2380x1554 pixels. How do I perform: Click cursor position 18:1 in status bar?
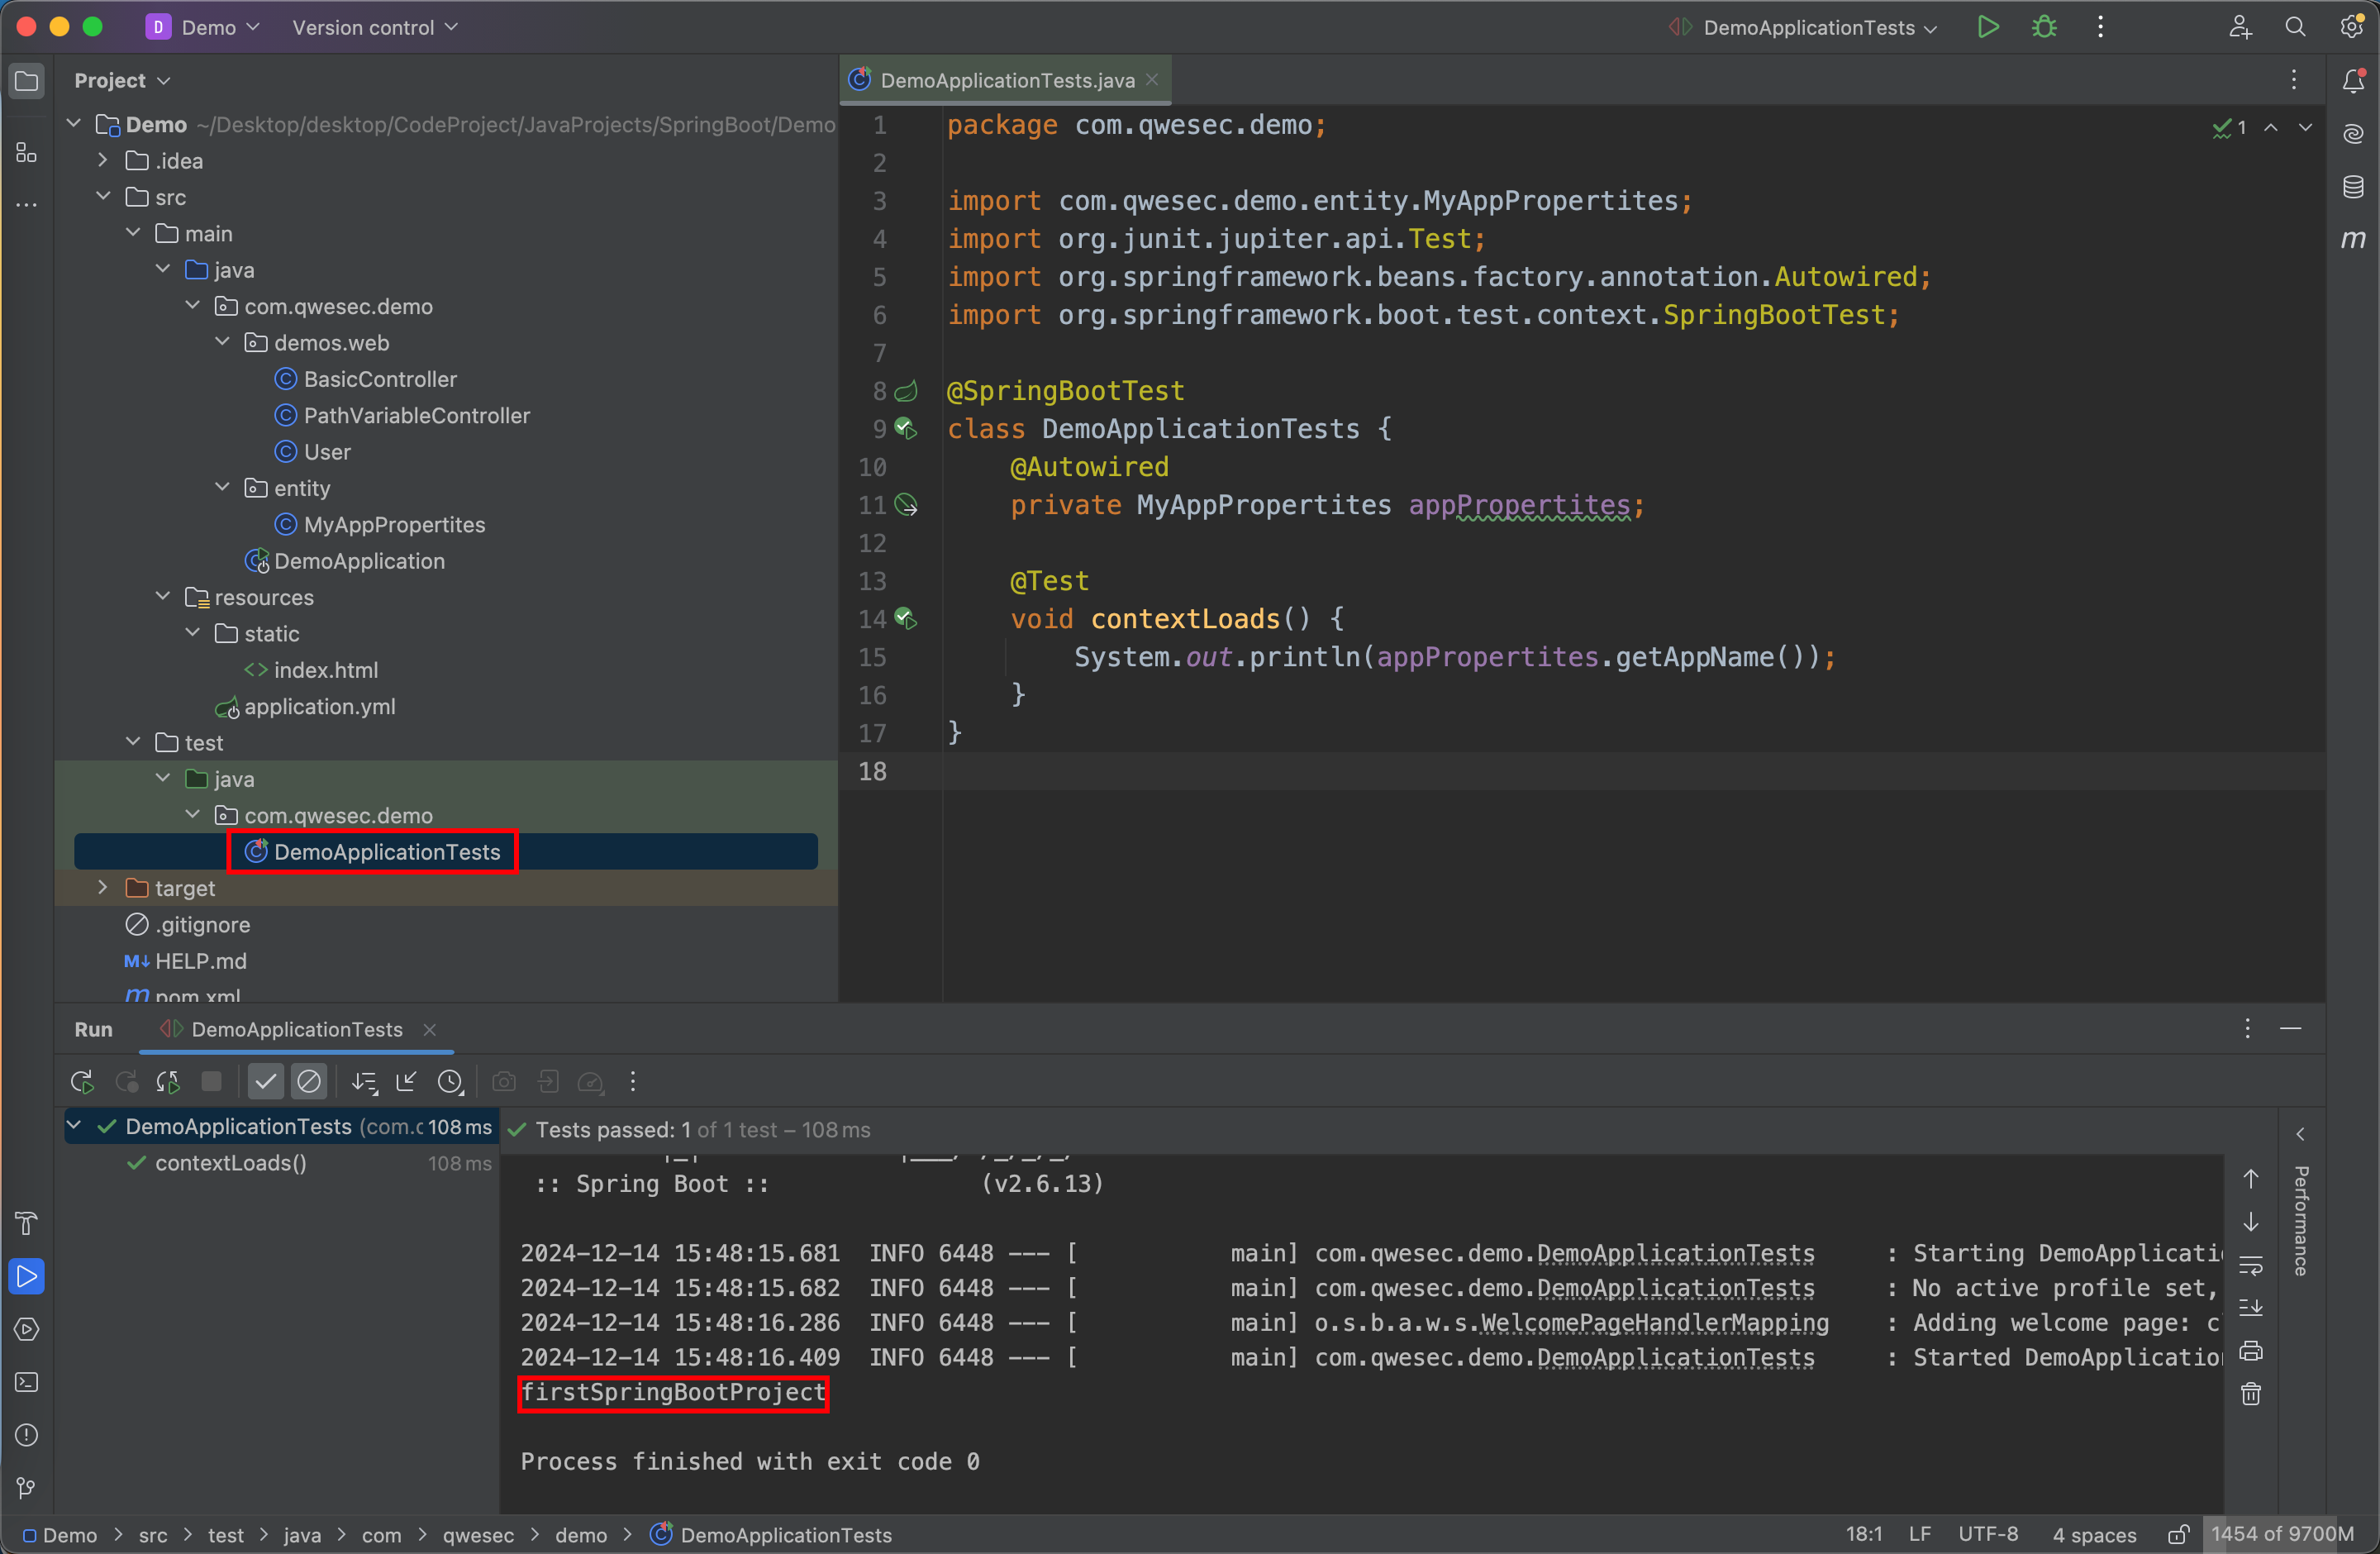1864,1535
